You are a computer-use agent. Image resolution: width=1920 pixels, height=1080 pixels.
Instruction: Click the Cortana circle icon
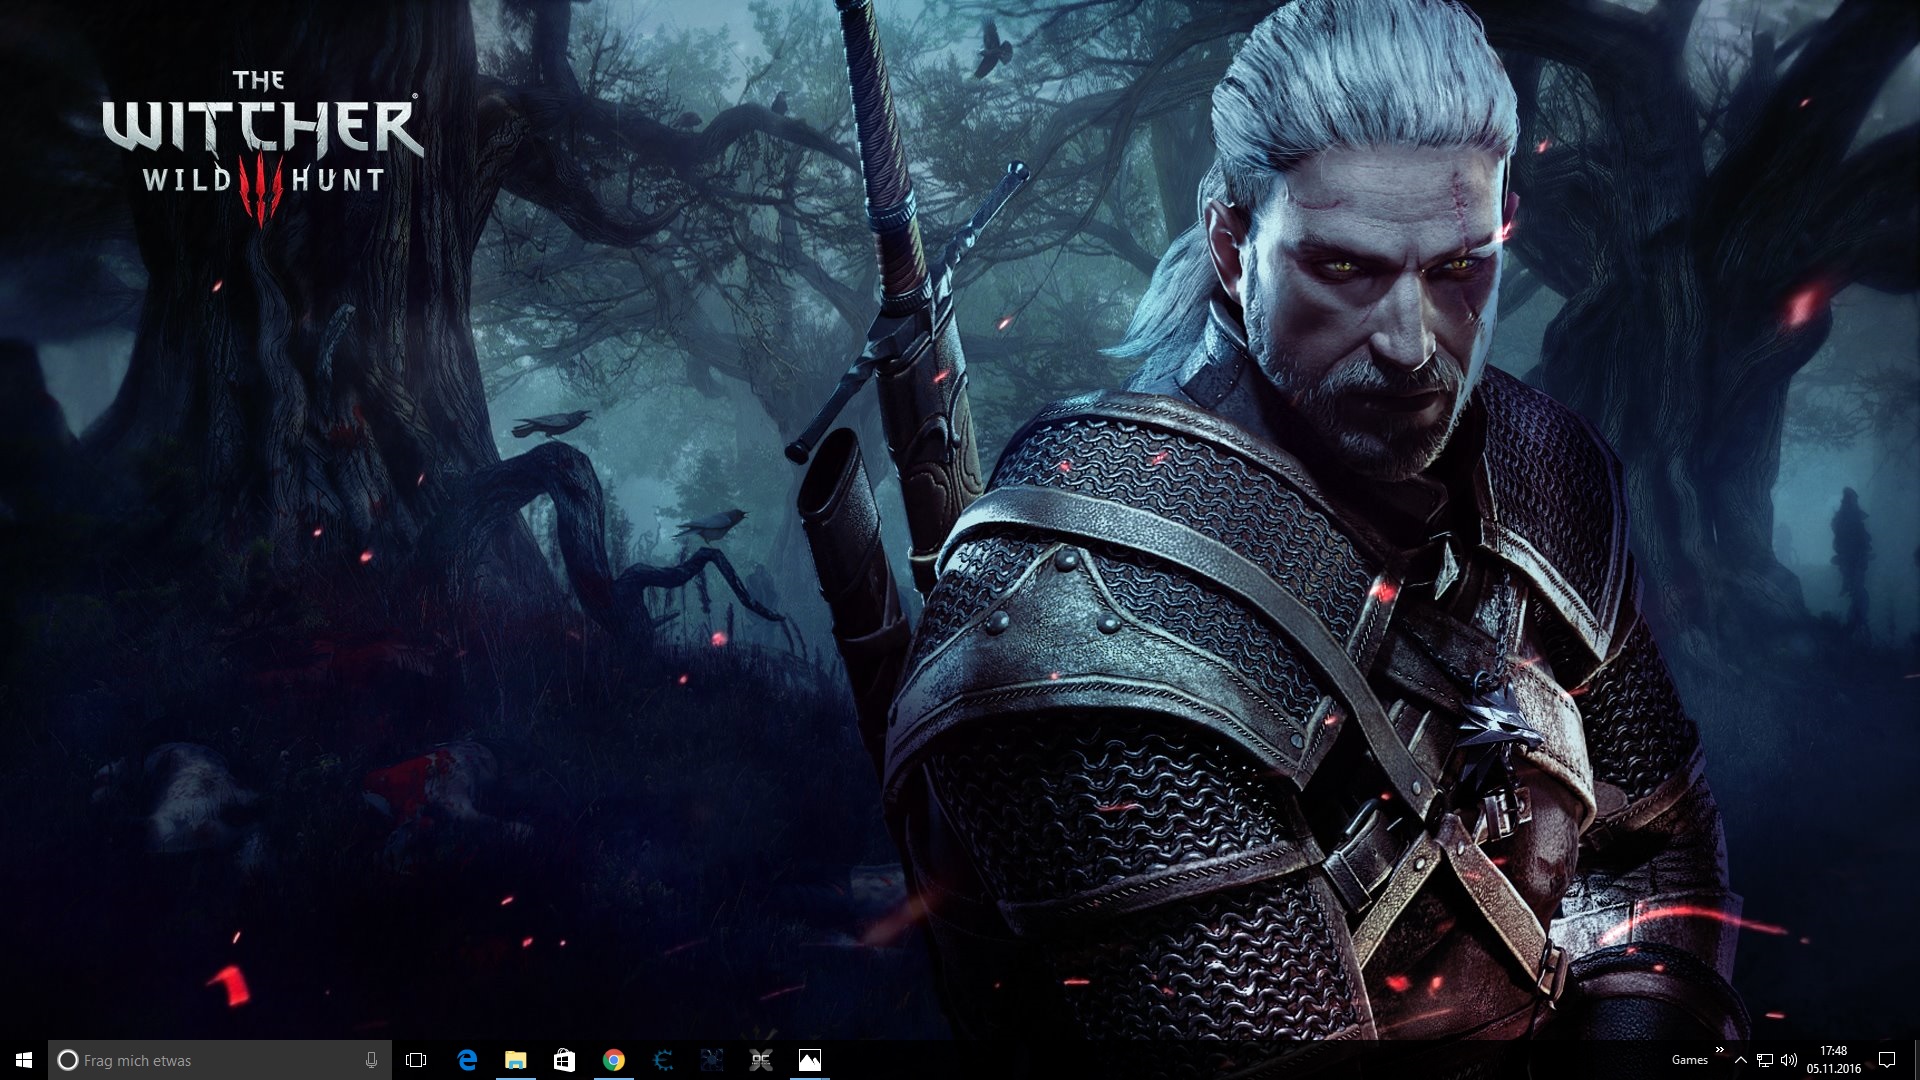pos(67,1060)
